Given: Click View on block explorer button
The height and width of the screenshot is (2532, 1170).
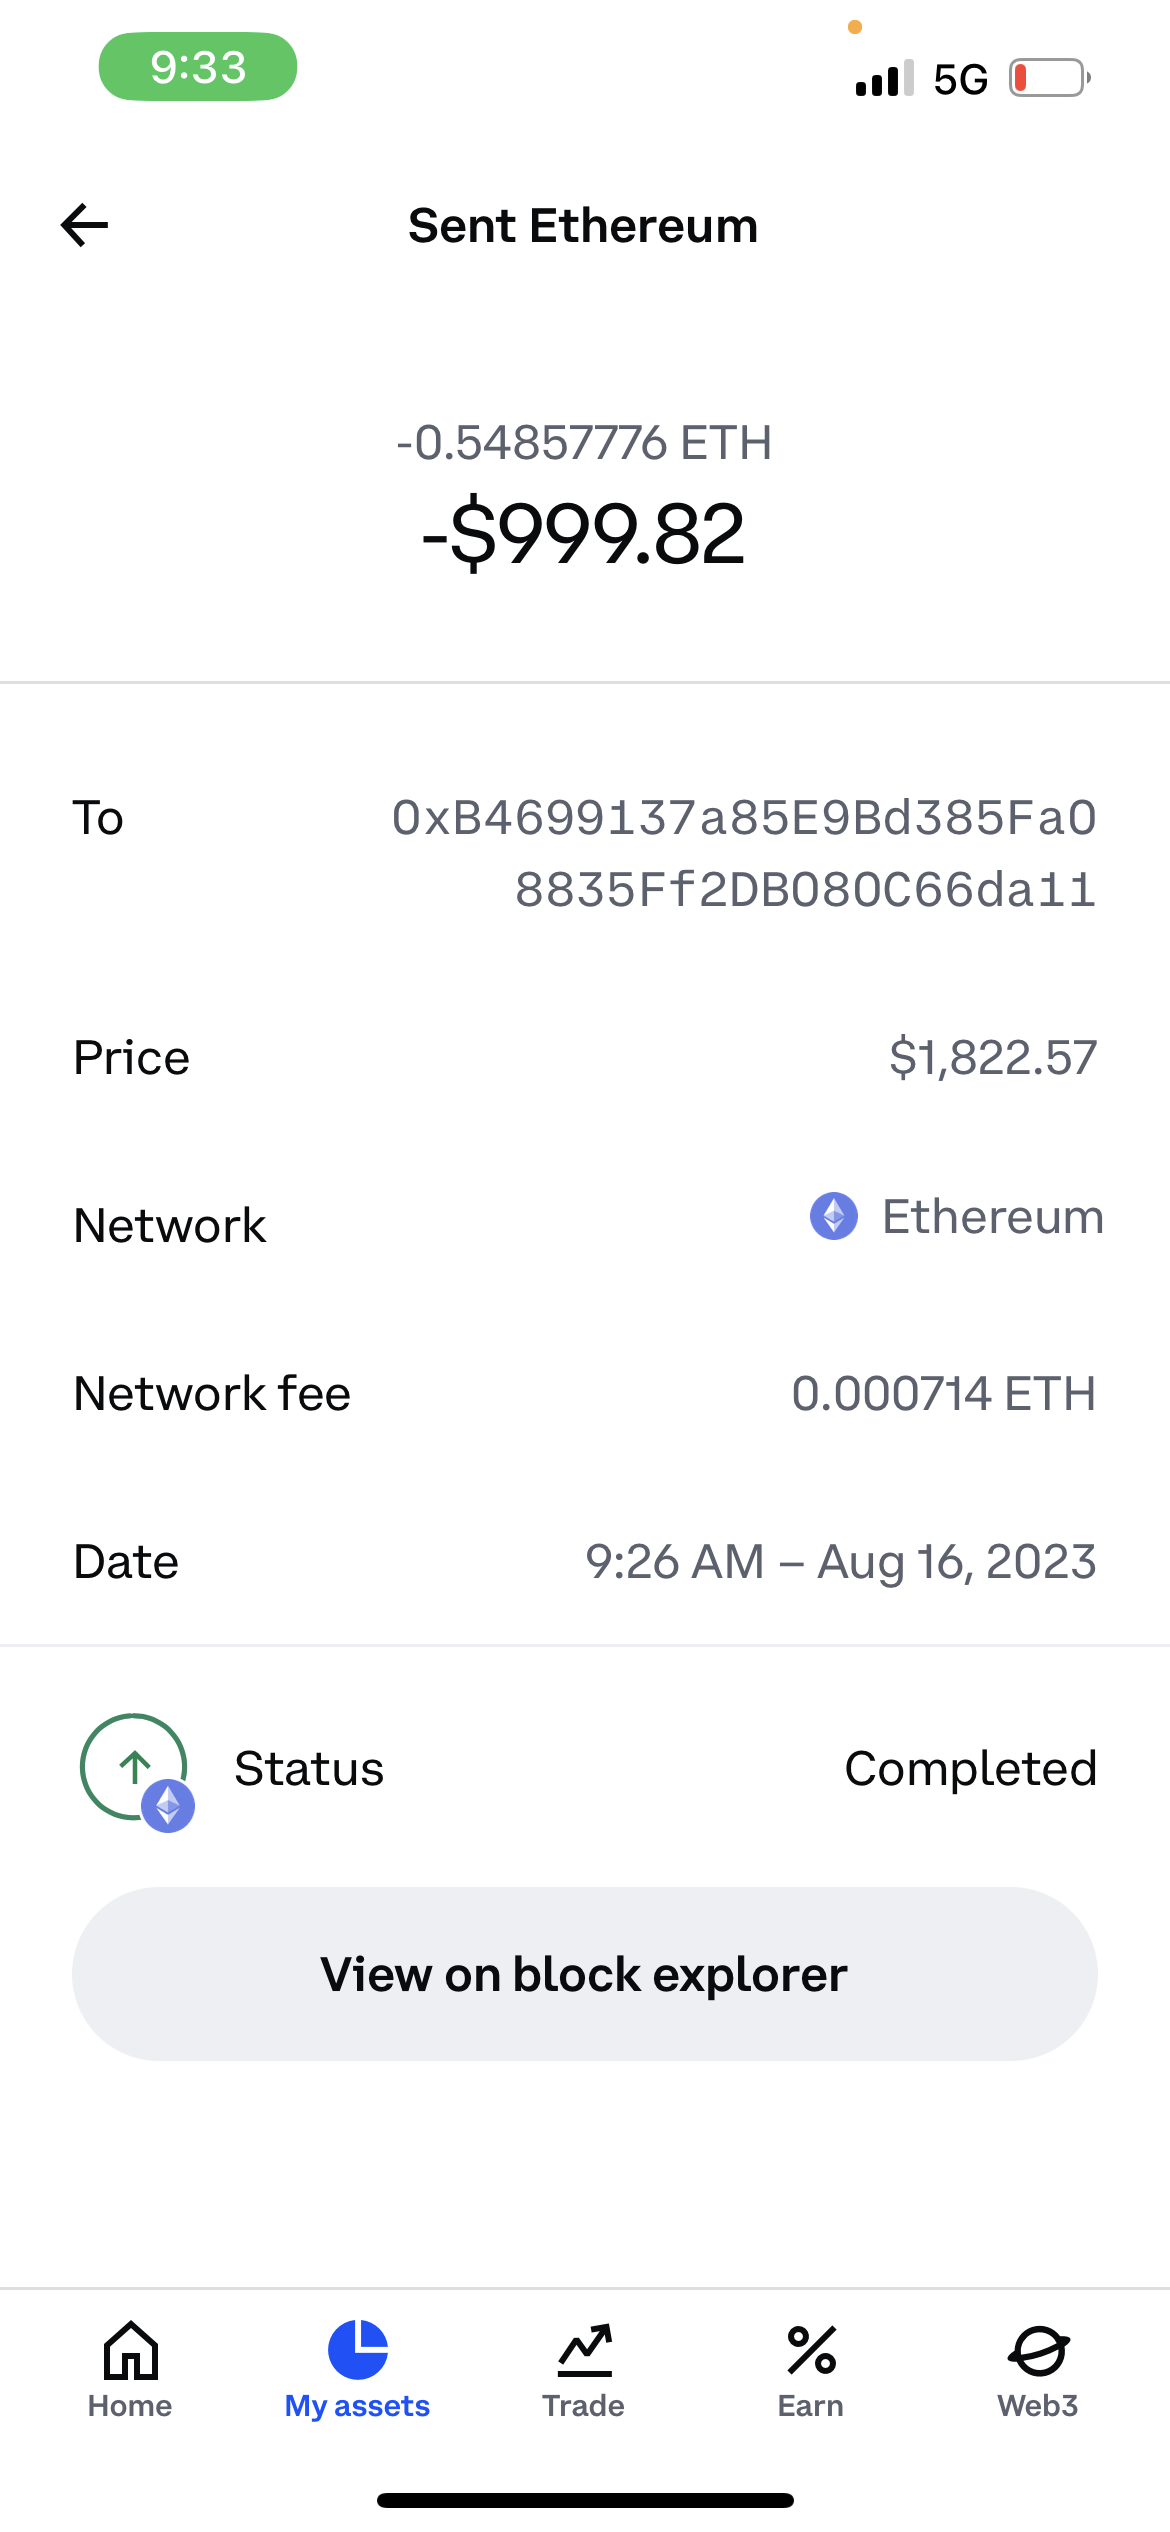Looking at the screenshot, I should [x=585, y=1974].
